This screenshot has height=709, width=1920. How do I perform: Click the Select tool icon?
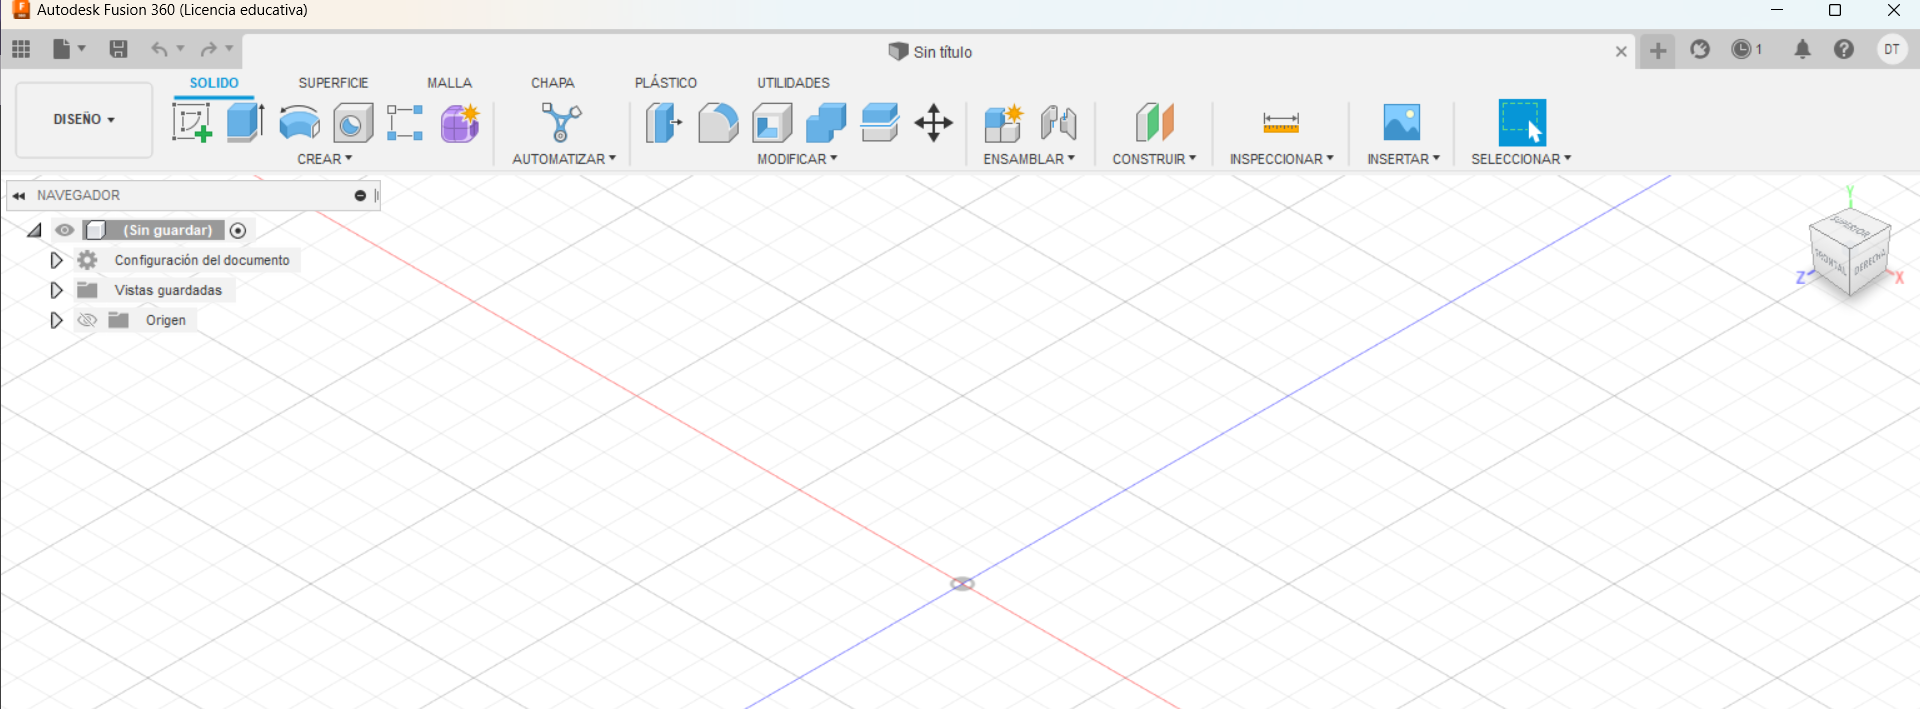1522,123
